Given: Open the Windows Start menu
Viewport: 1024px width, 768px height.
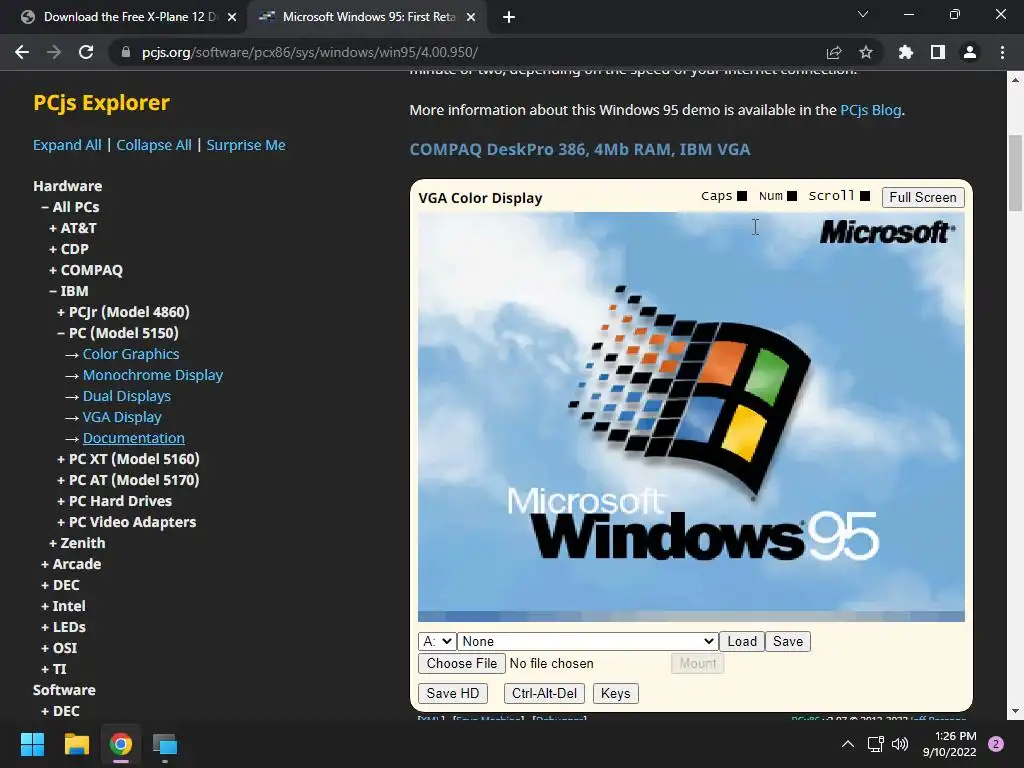Looking at the screenshot, I should click(x=32, y=744).
